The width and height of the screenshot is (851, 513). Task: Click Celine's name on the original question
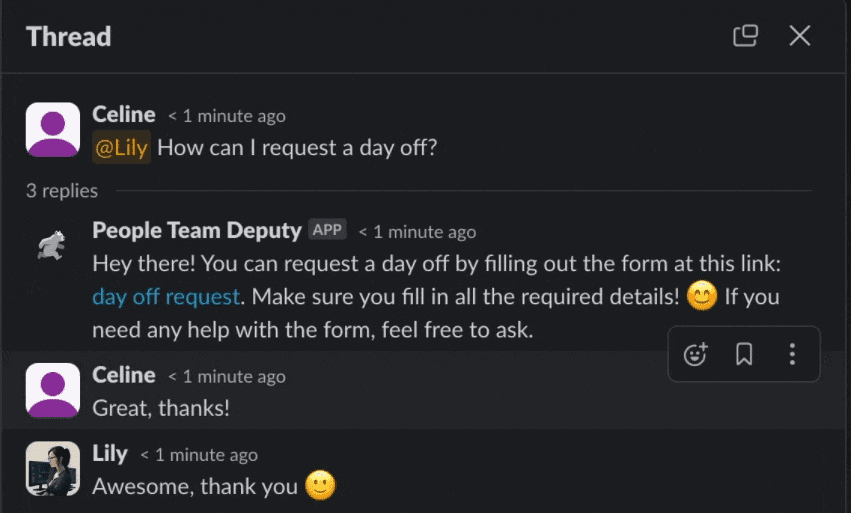[x=124, y=115]
